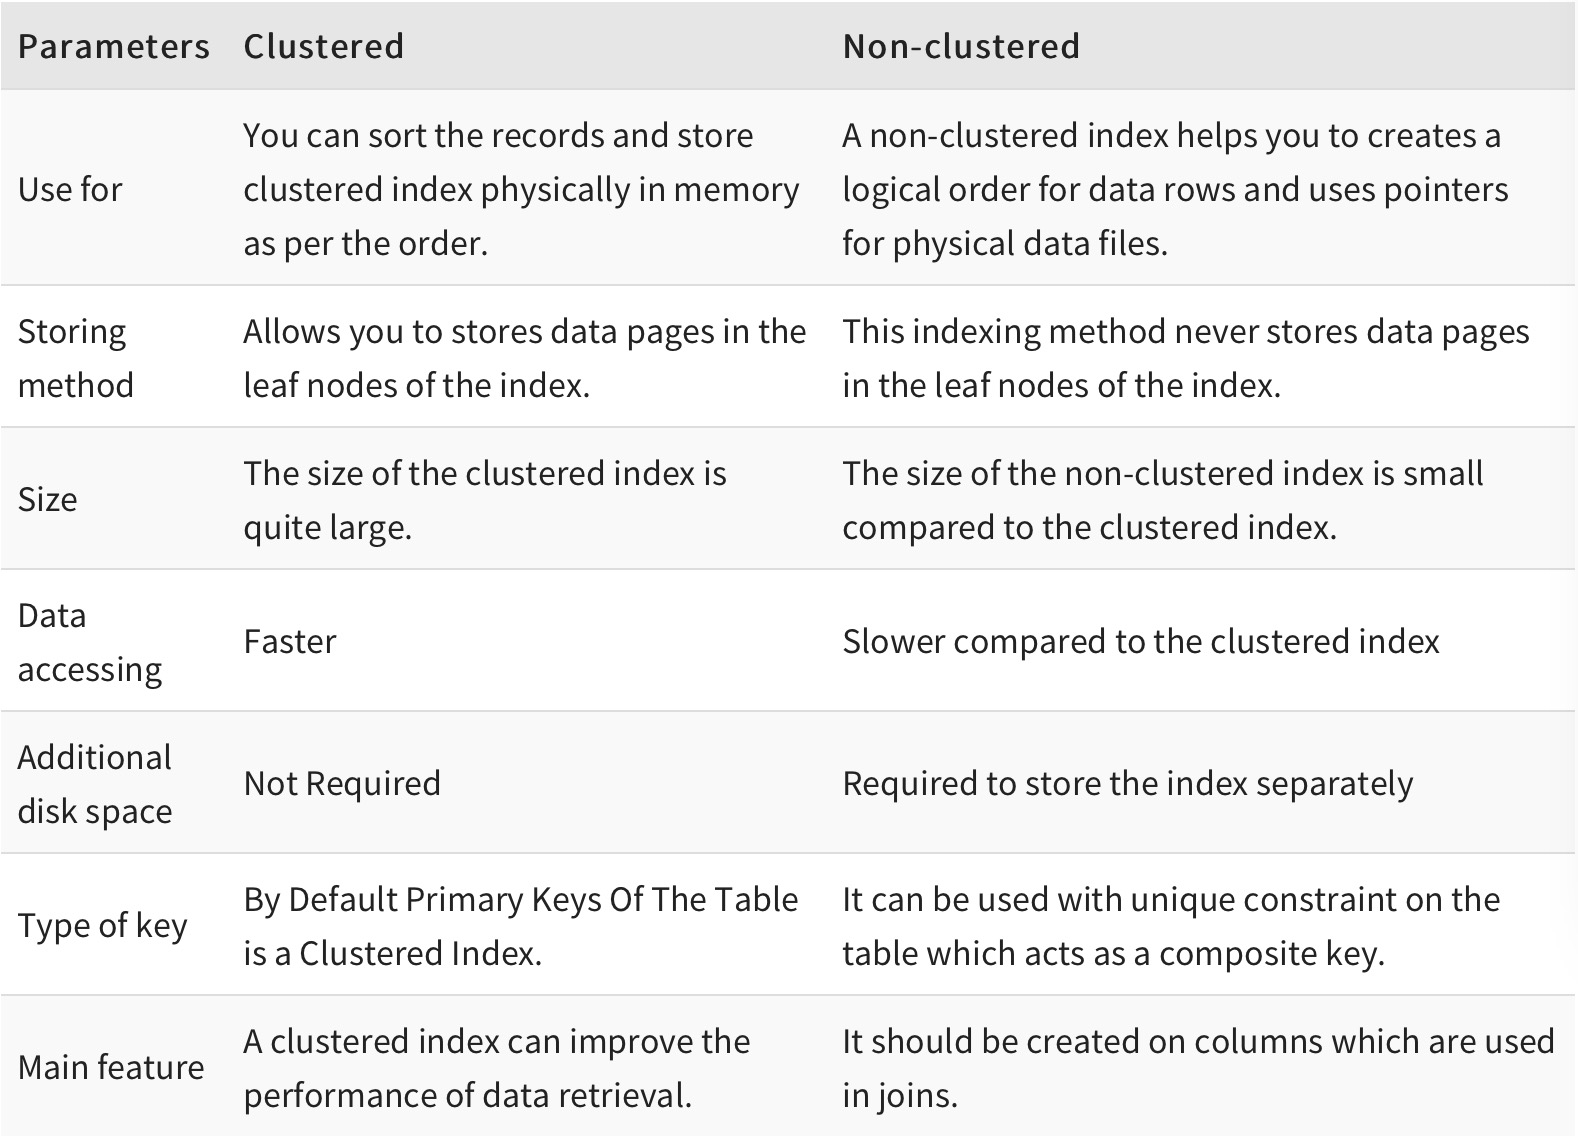
Task: Click the 'Faster' cell under Clustered
Action: [290, 641]
